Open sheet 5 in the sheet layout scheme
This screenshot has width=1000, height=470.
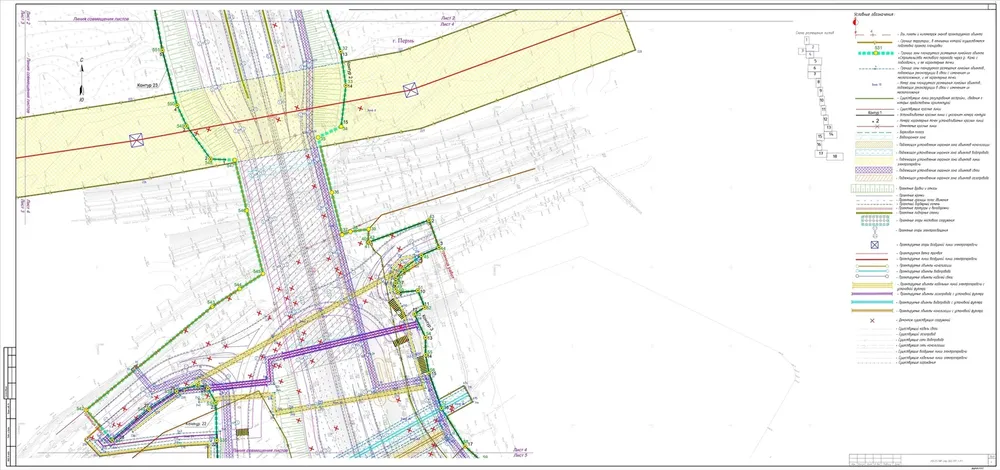[x=816, y=61]
